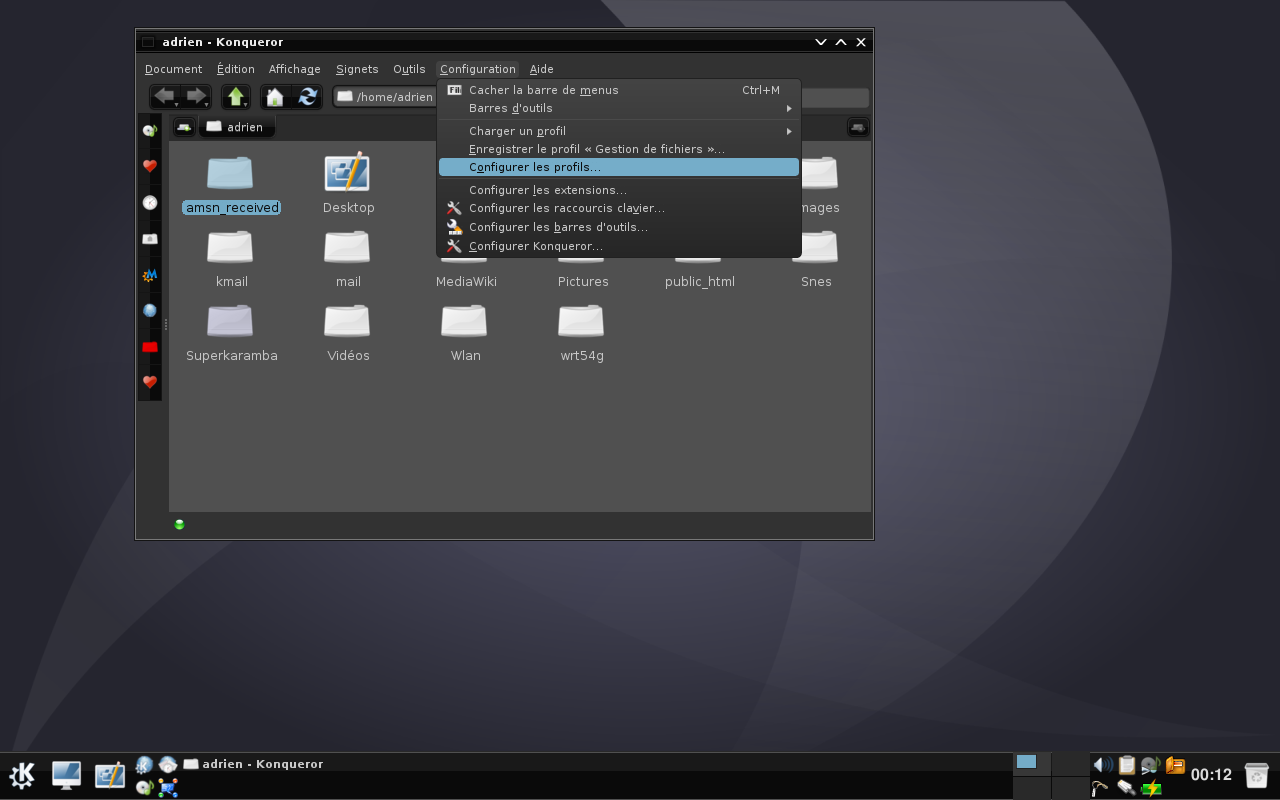Expand the Barres d'outils submenu
The image size is (1280, 800).
pos(619,108)
